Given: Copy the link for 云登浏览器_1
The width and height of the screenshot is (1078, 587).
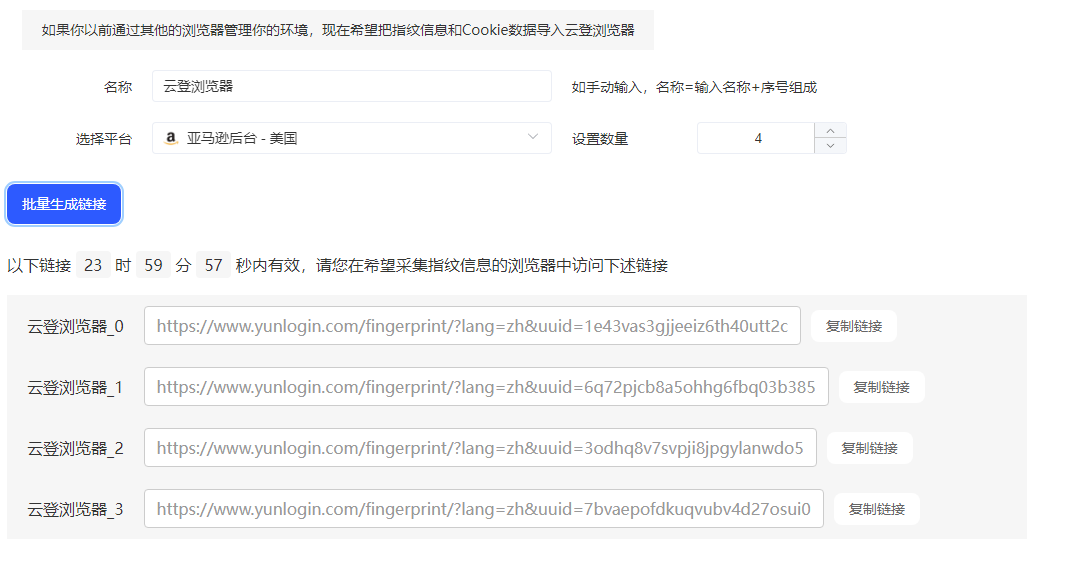Looking at the screenshot, I should [881, 386].
